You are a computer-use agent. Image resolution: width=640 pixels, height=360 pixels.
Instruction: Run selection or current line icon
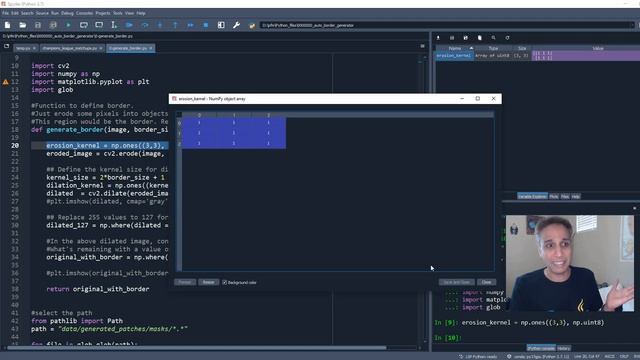(114, 25)
